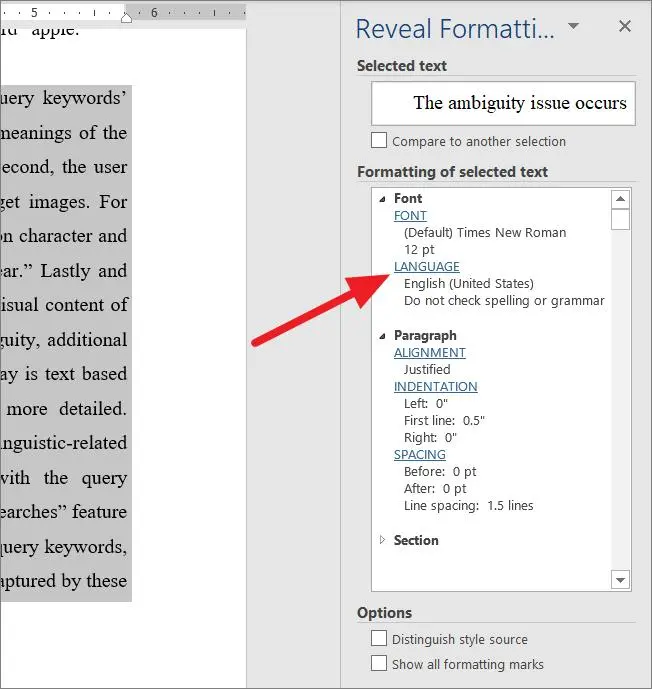Click "Line spacing: 1.5 lines" text

click(x=468, y=506)
